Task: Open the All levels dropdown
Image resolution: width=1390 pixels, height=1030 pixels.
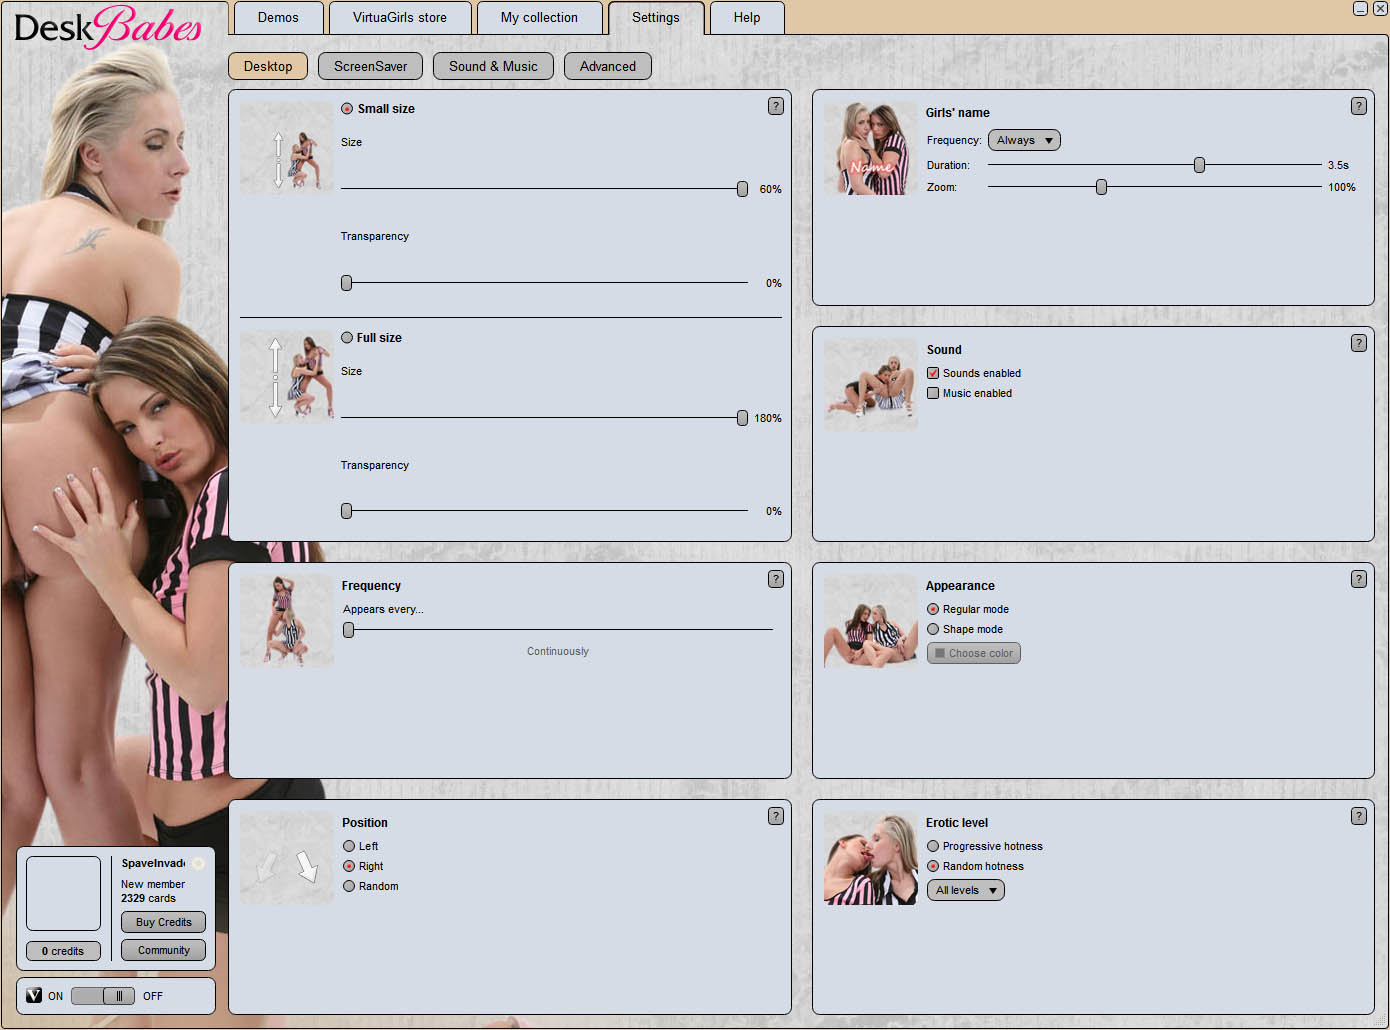Action: click(x=965, y=890)
